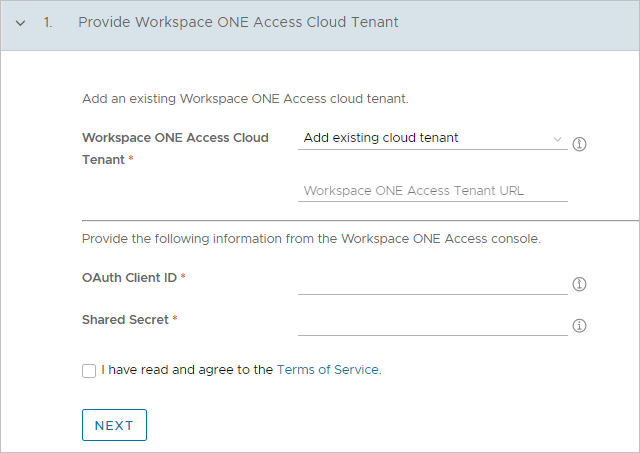Check the agree to Terms of Service box
Screen dimensions: 640x453
pyautogui.click(x=89, y=371)
